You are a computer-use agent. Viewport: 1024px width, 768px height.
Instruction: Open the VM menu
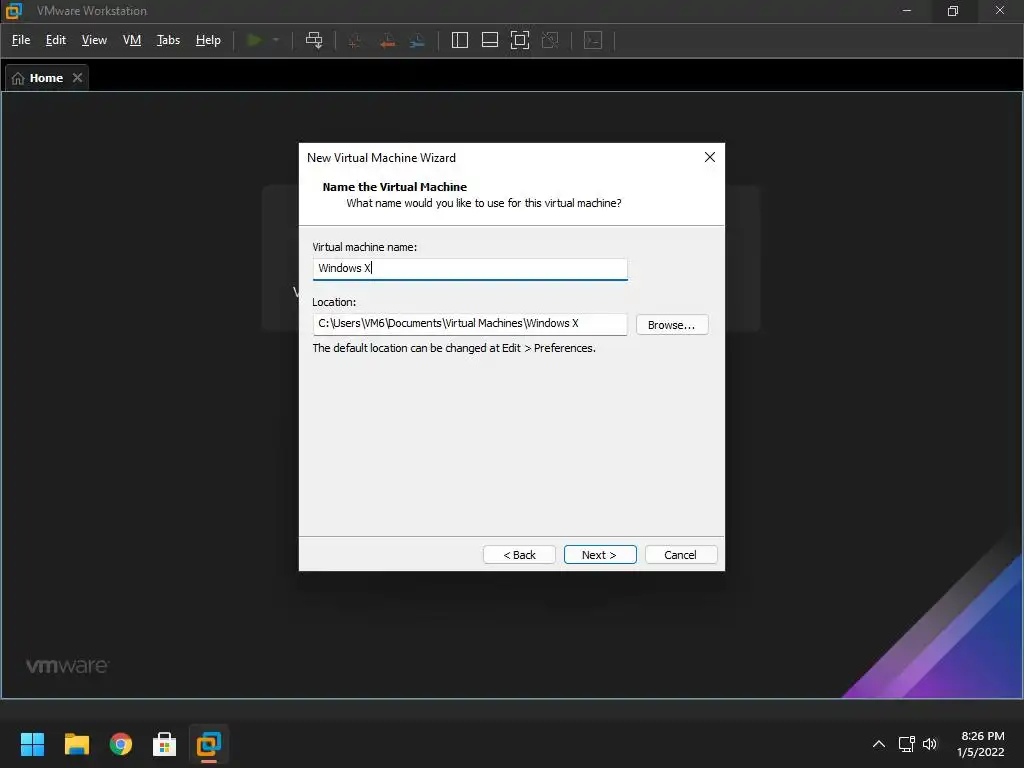(132, 40)
